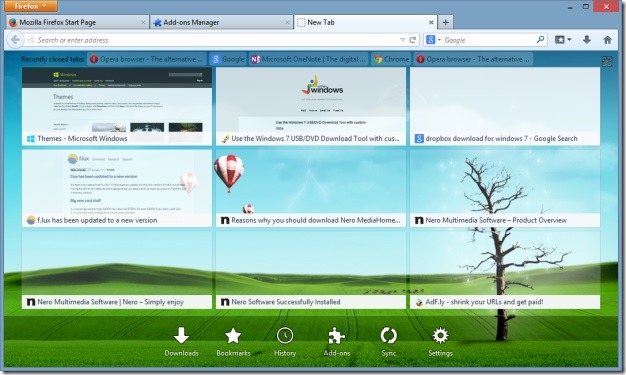This screenshot has height=375, width=626.
Task: Open the Firefox application menu button
Action: pyautogui.click(x=31, y=6)
